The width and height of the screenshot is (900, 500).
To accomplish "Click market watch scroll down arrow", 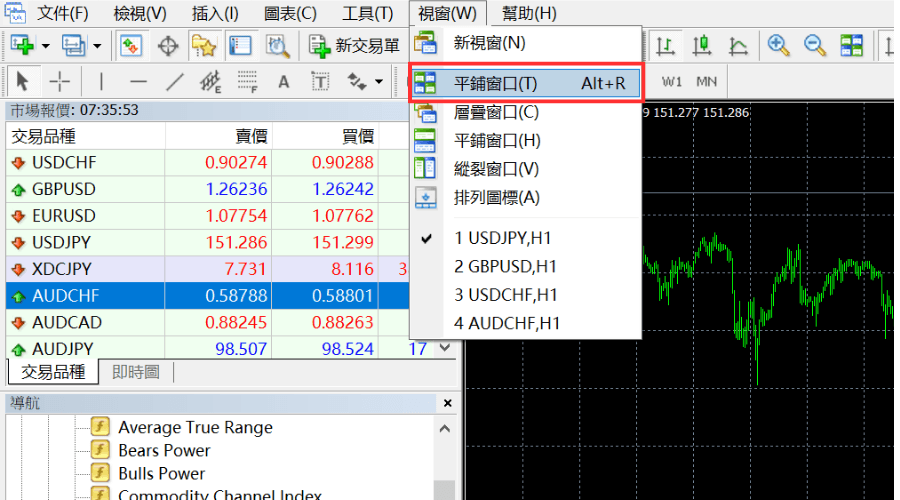I will point(445,347).
